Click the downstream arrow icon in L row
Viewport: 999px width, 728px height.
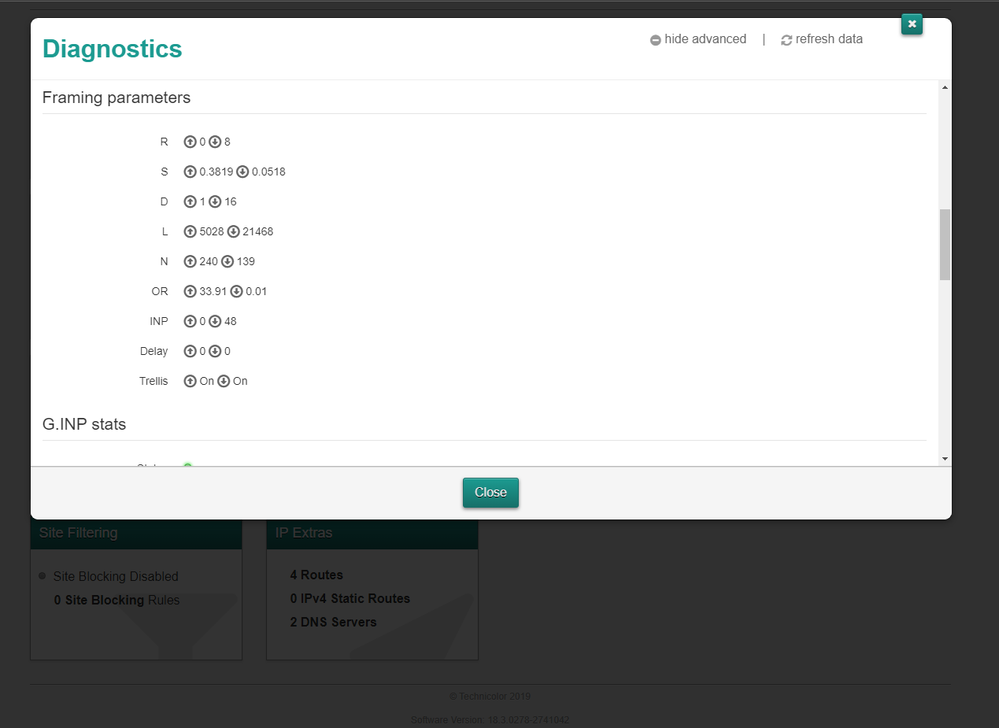pyautogui.click(x=233, y=232)
